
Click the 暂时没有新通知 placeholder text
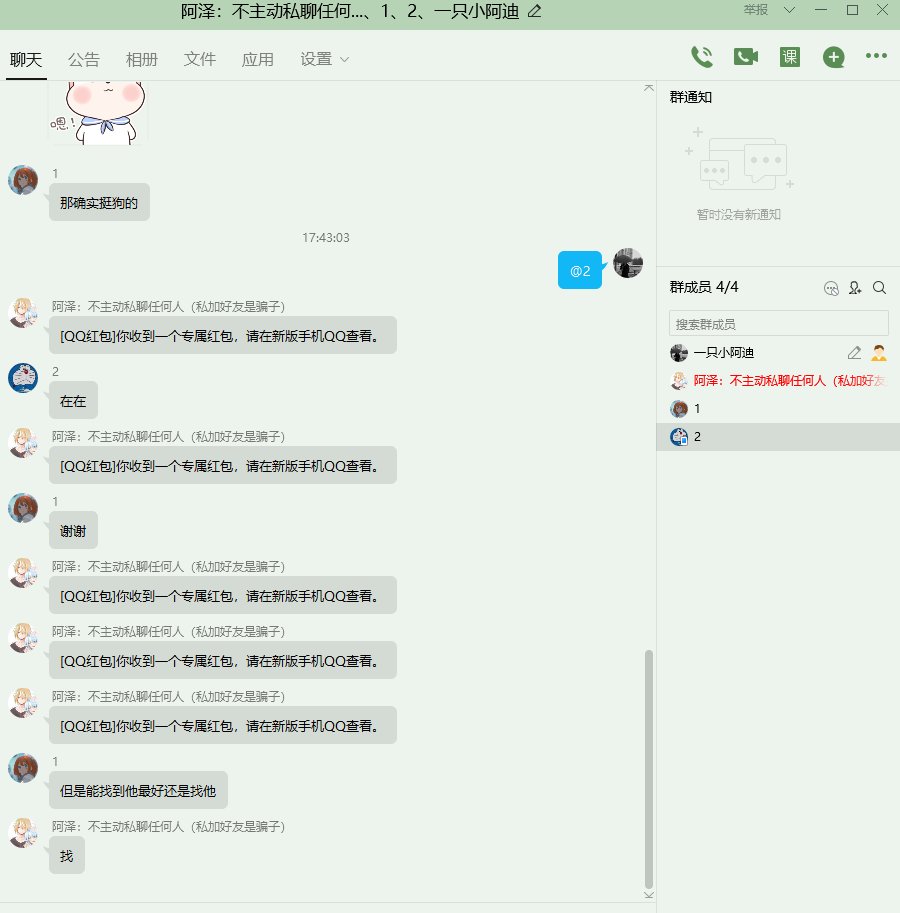click(739, 214)
